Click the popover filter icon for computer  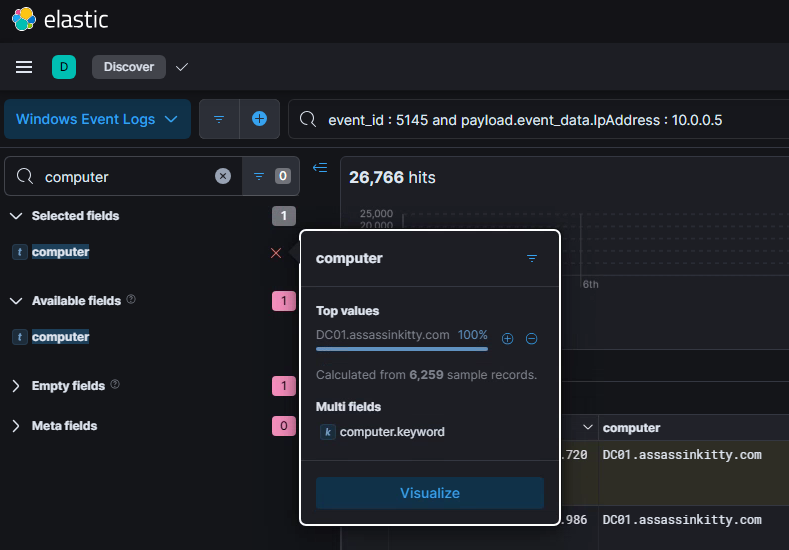click(x=532, y=258)
